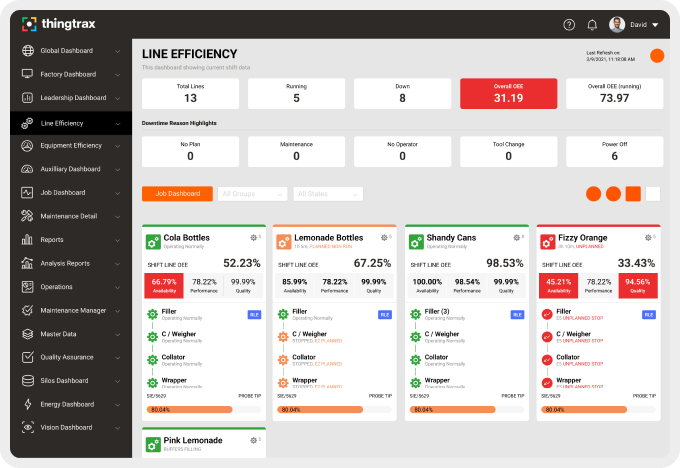Click the Job Dashboard button
The image size is (680, 468).
click(177, 194)
